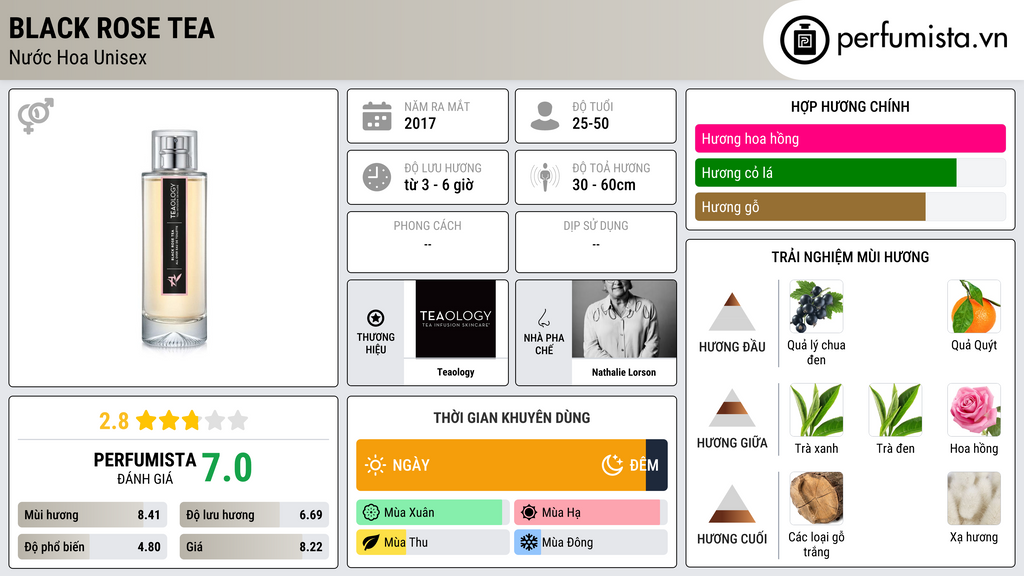
Task: Click the Nathalie Lorson perfumer photo
Action: click(x=624, y=319)
